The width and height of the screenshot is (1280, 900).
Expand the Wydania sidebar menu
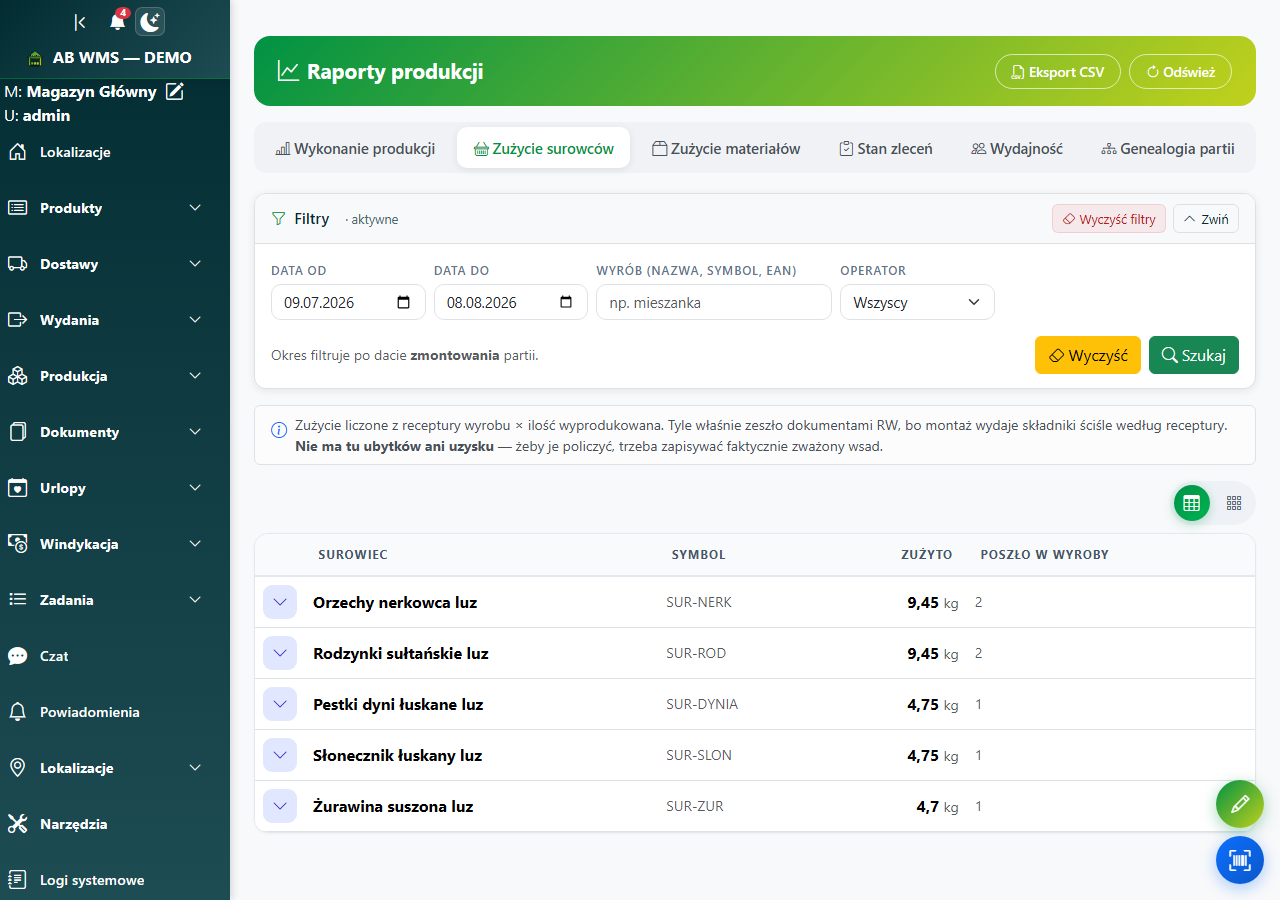pos(115,320)
